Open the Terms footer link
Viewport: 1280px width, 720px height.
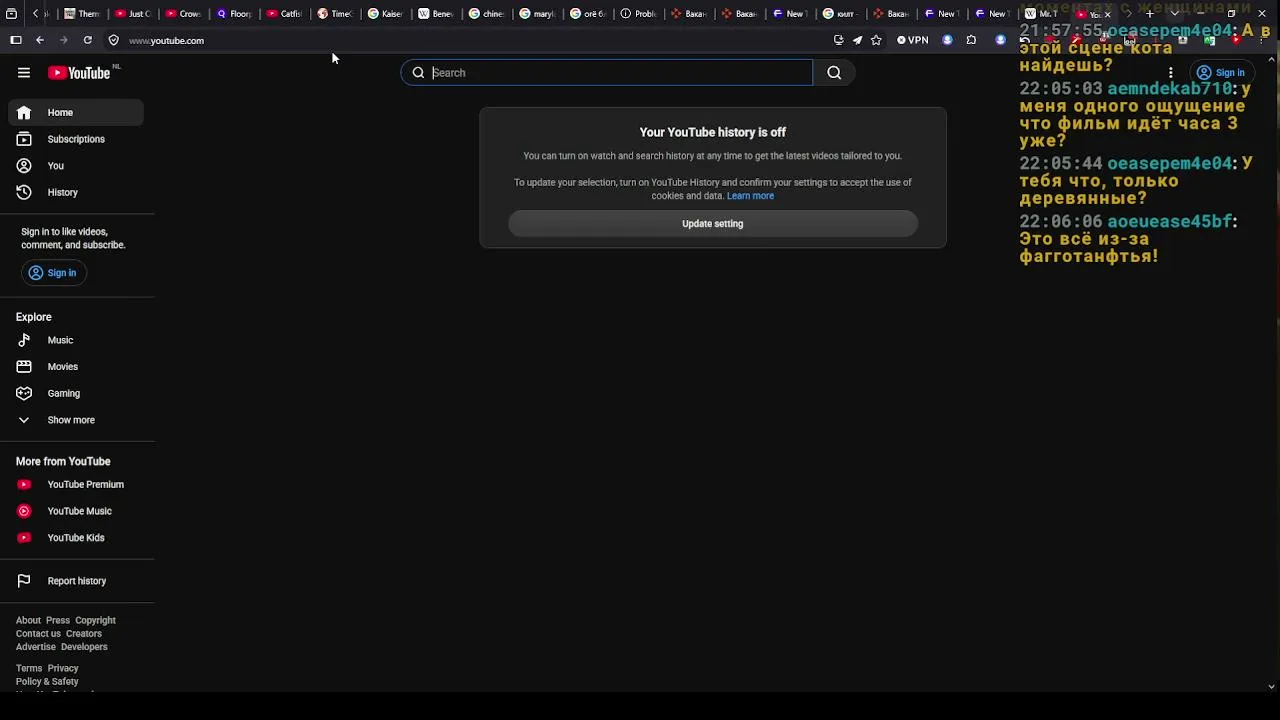(29, 669)
